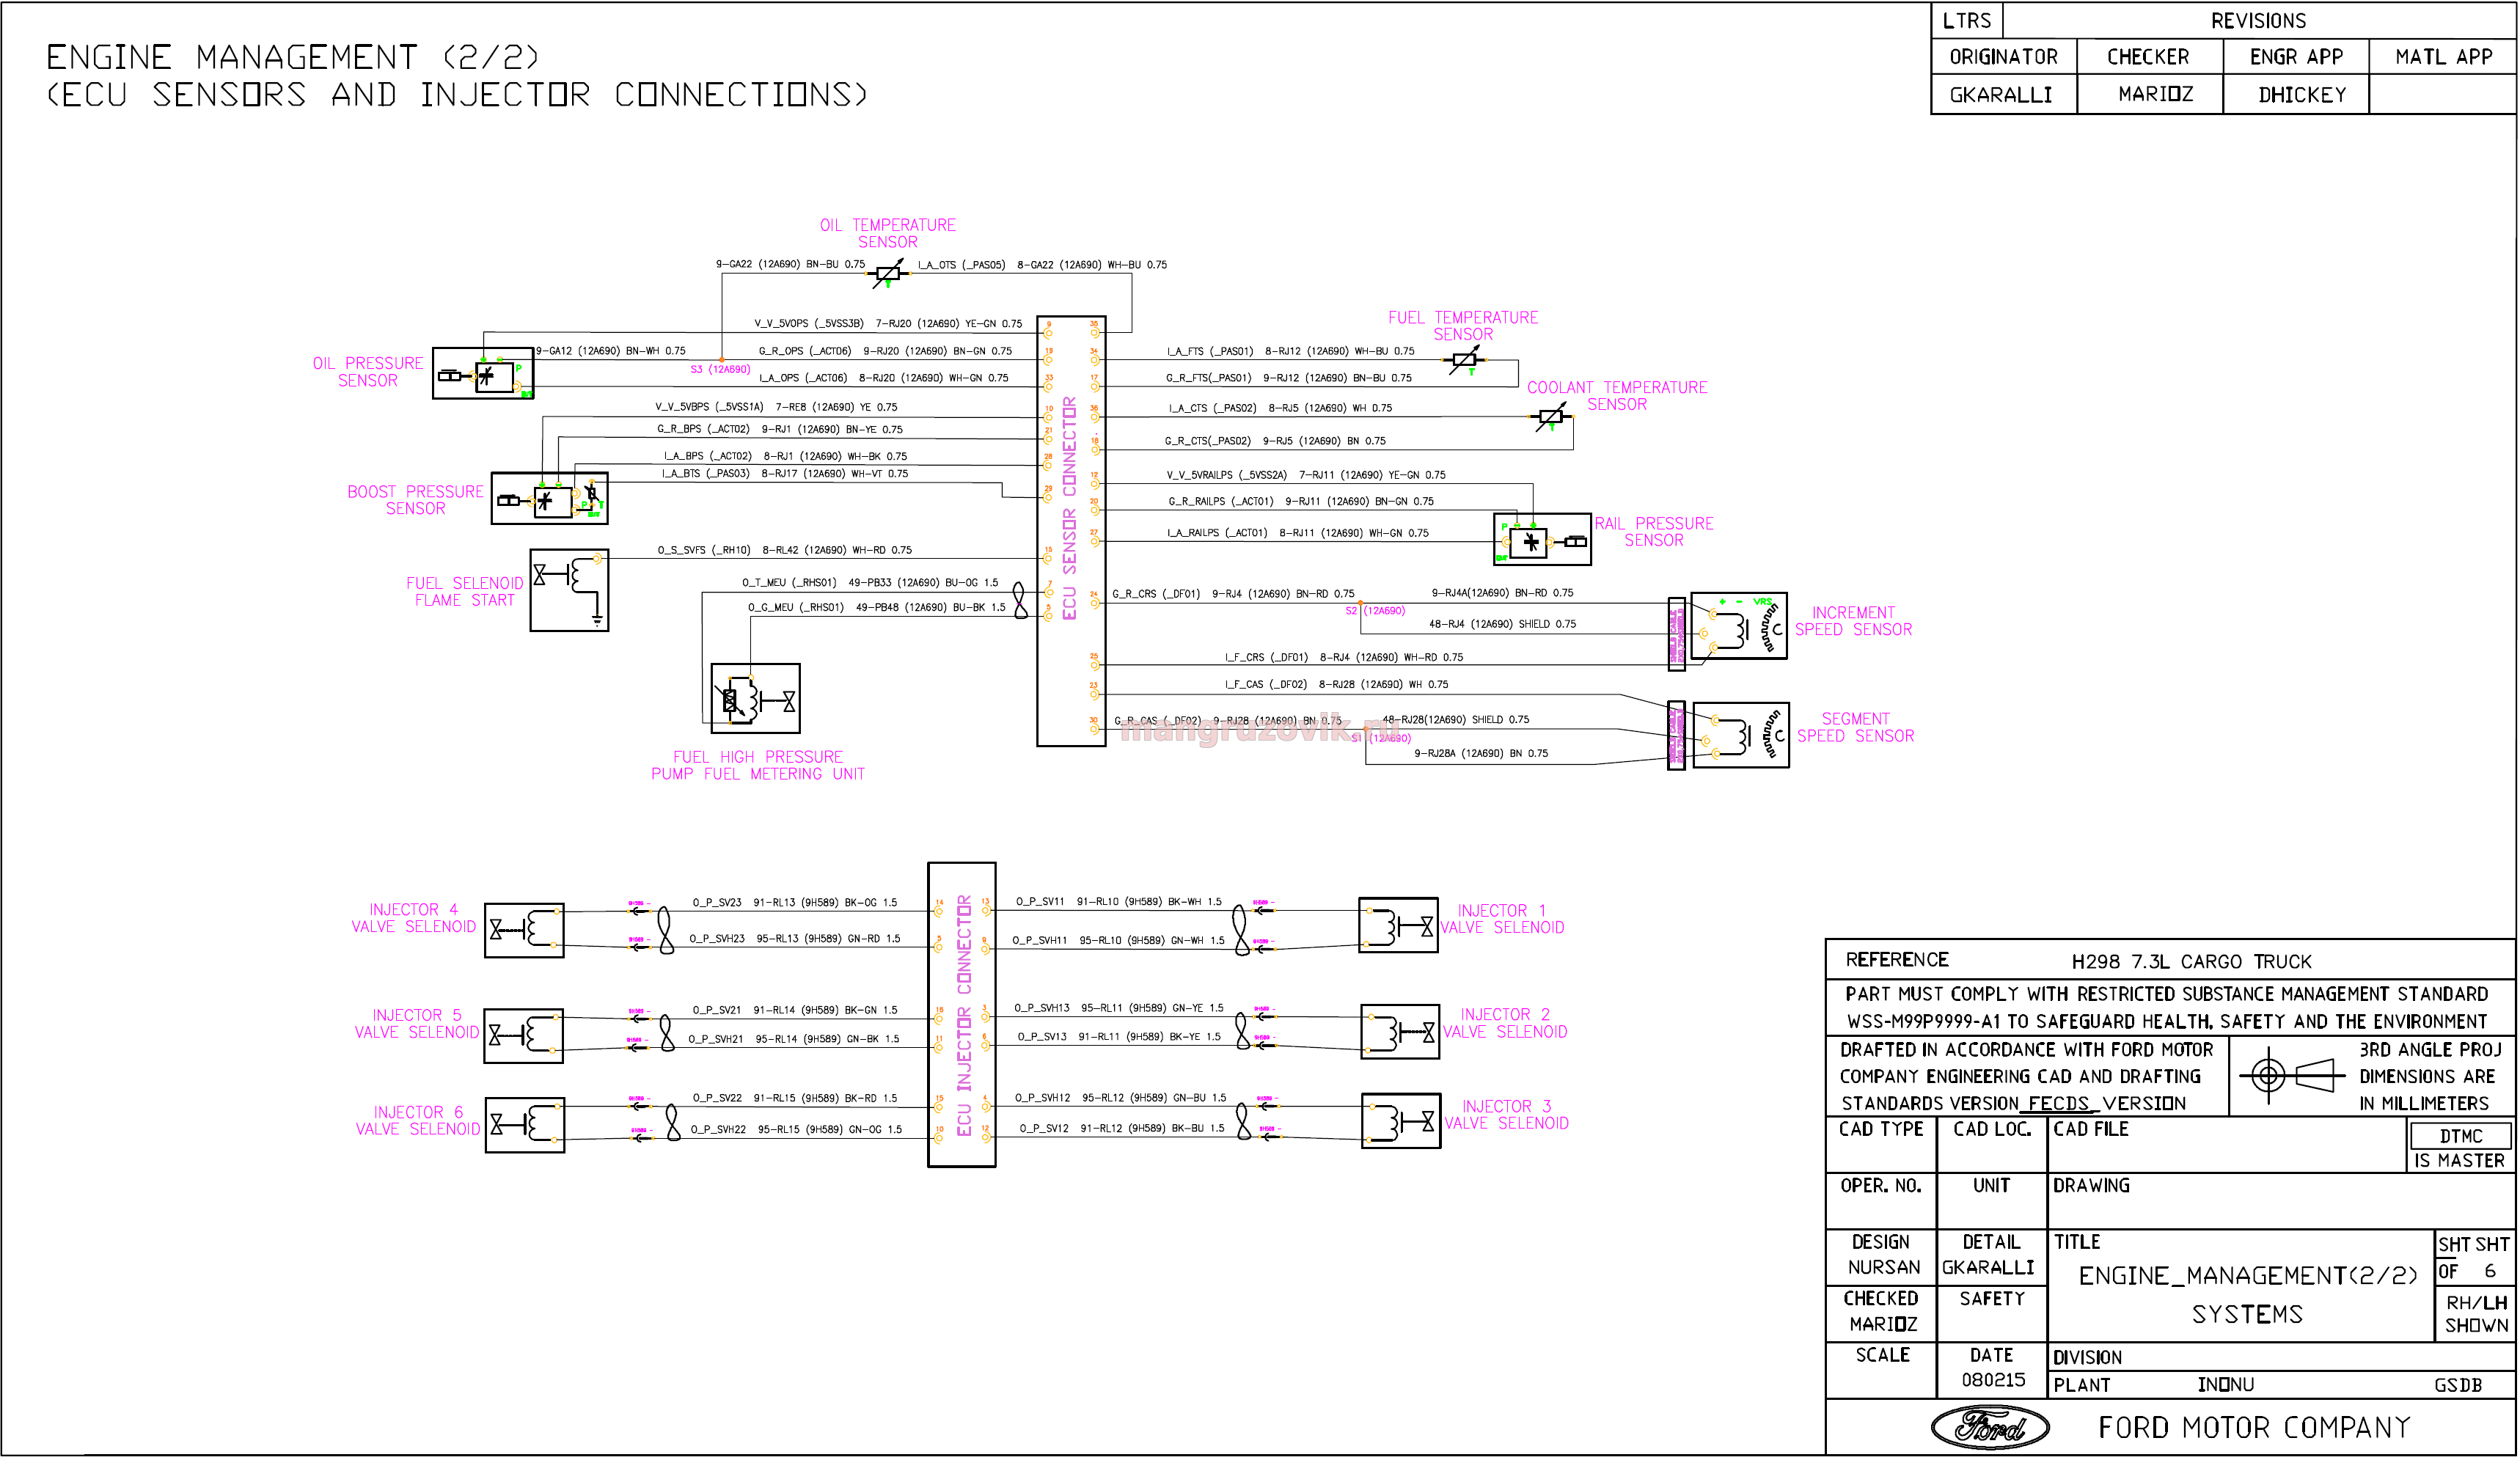Click the fuel temperature sensor thermistor symbol
The image size is (2520, 1460).
click(1465, 360)
